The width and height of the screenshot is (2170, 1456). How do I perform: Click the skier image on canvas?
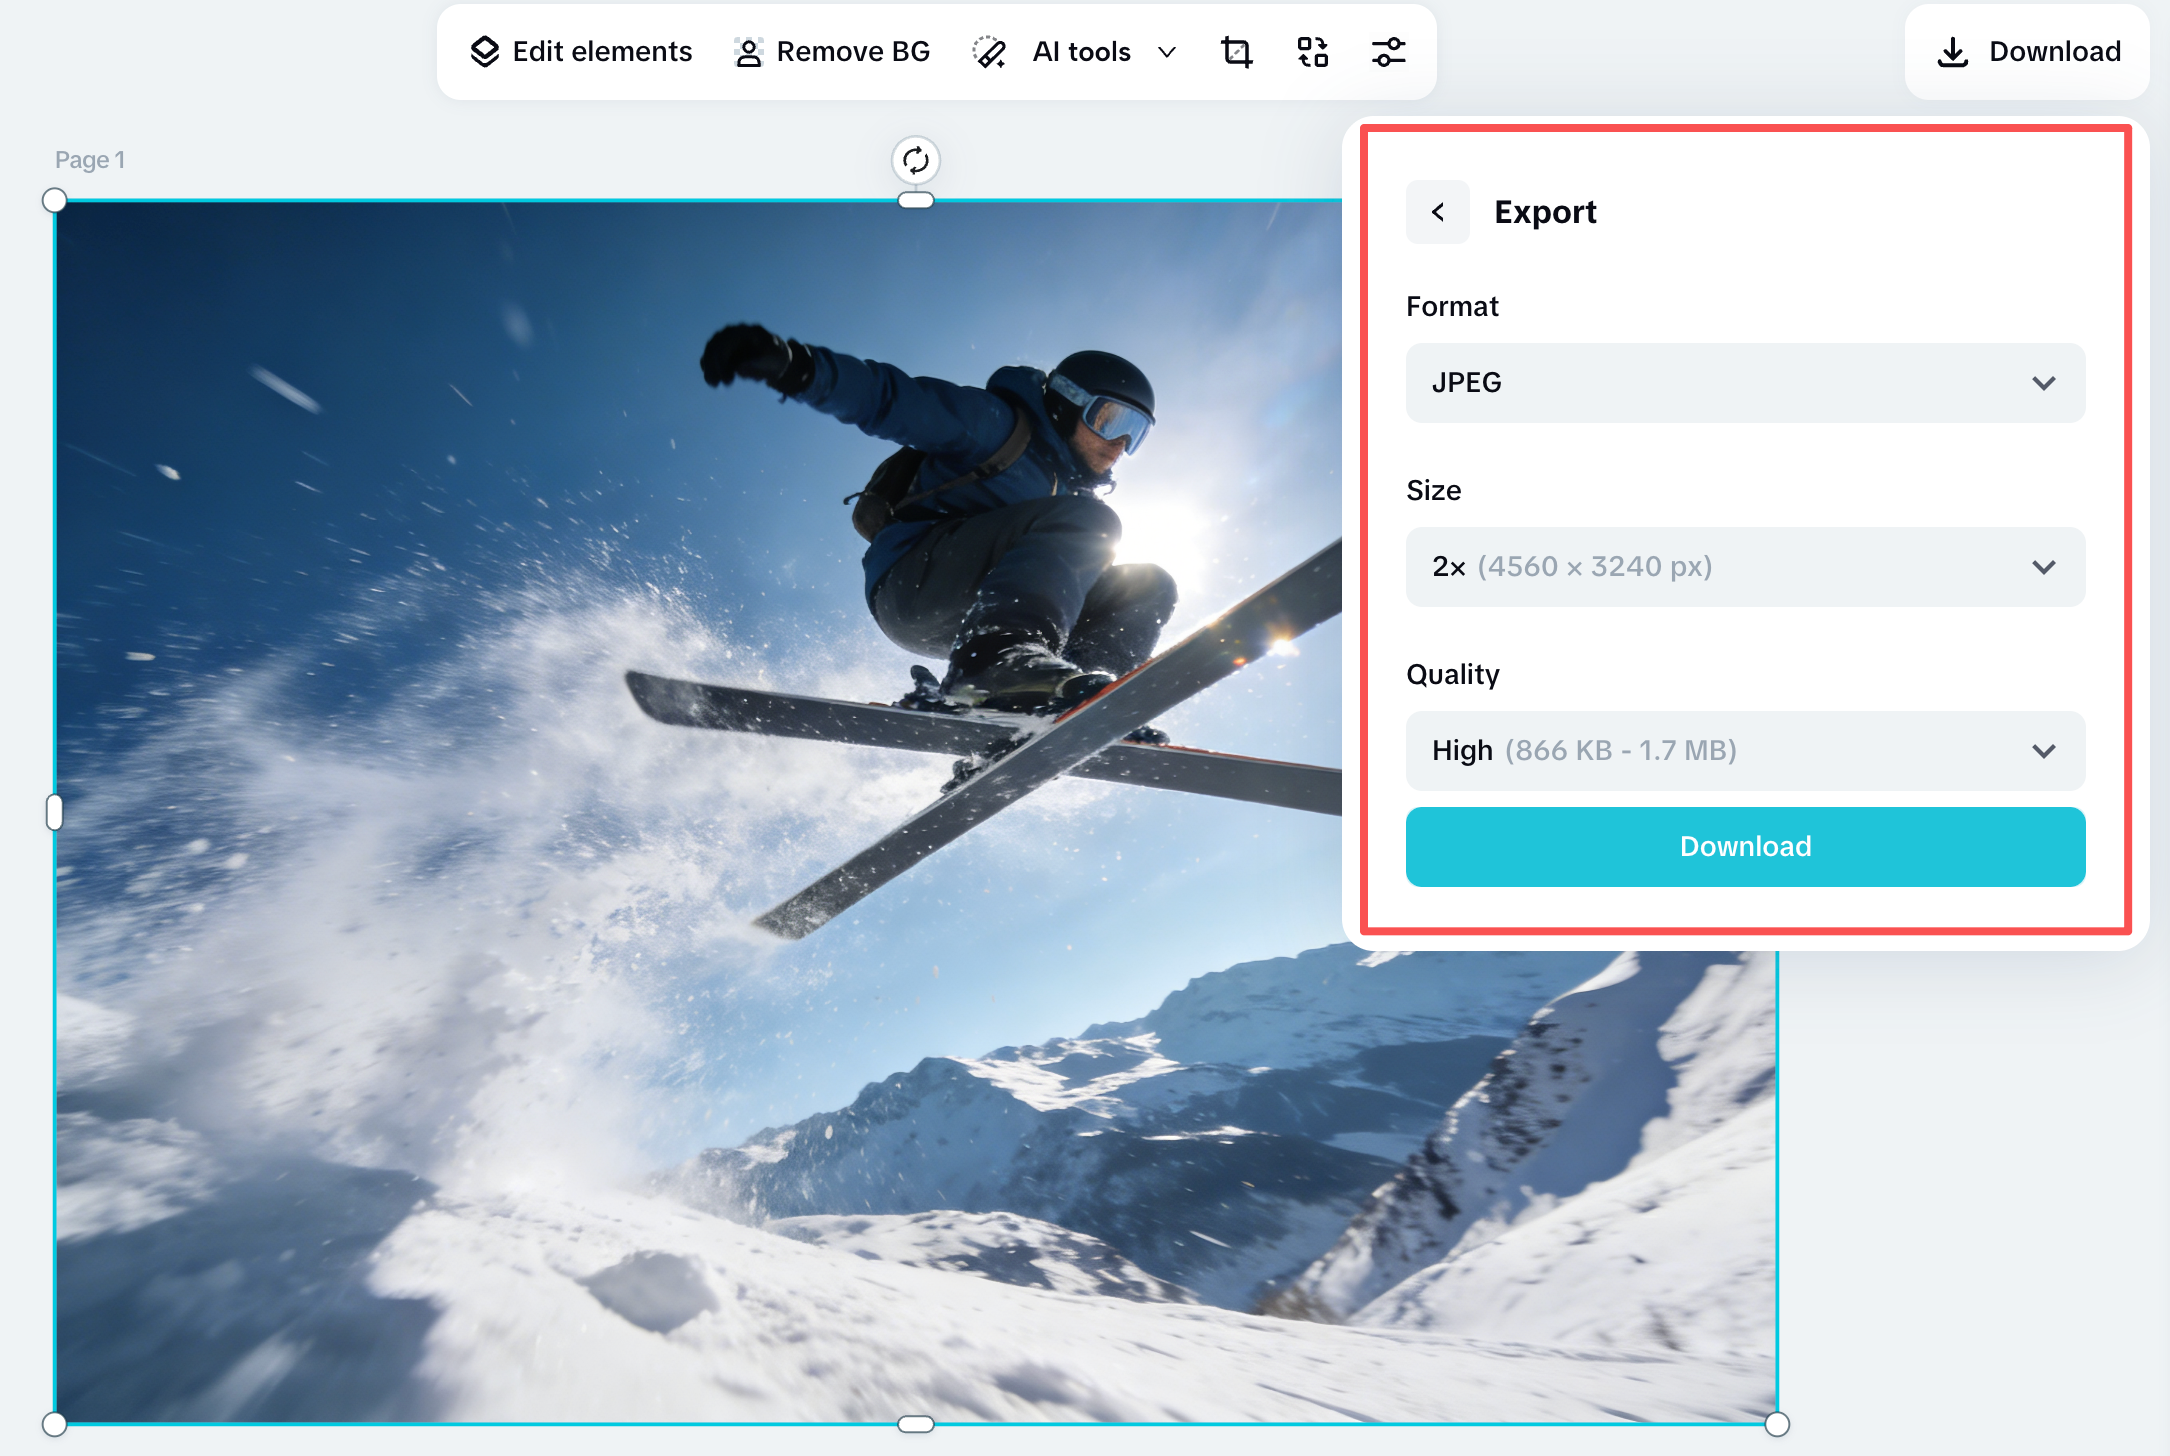700,800
